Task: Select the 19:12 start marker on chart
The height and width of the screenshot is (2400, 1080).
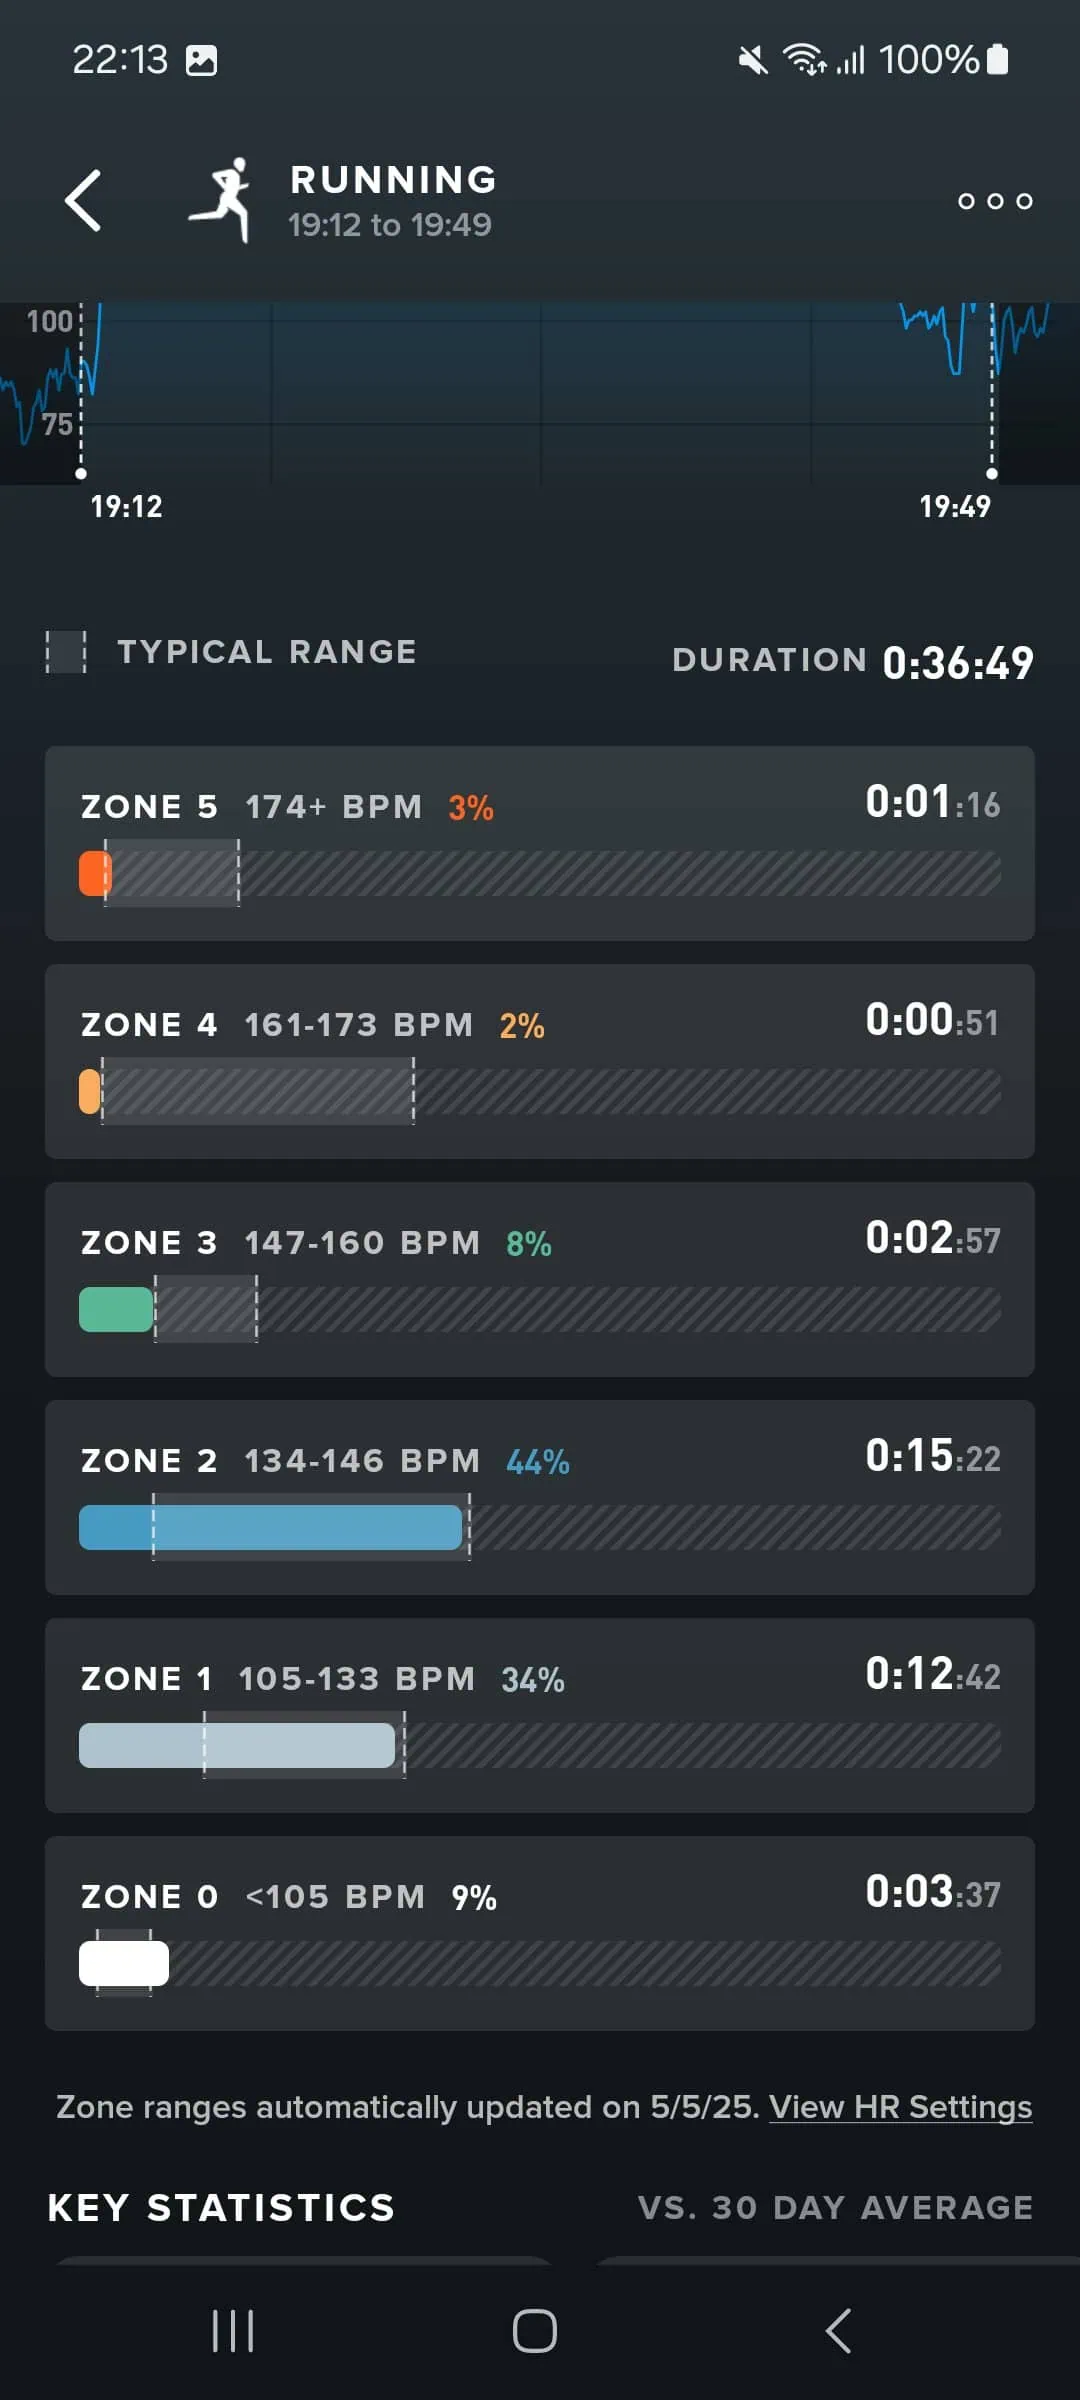Action: point(81,474)
